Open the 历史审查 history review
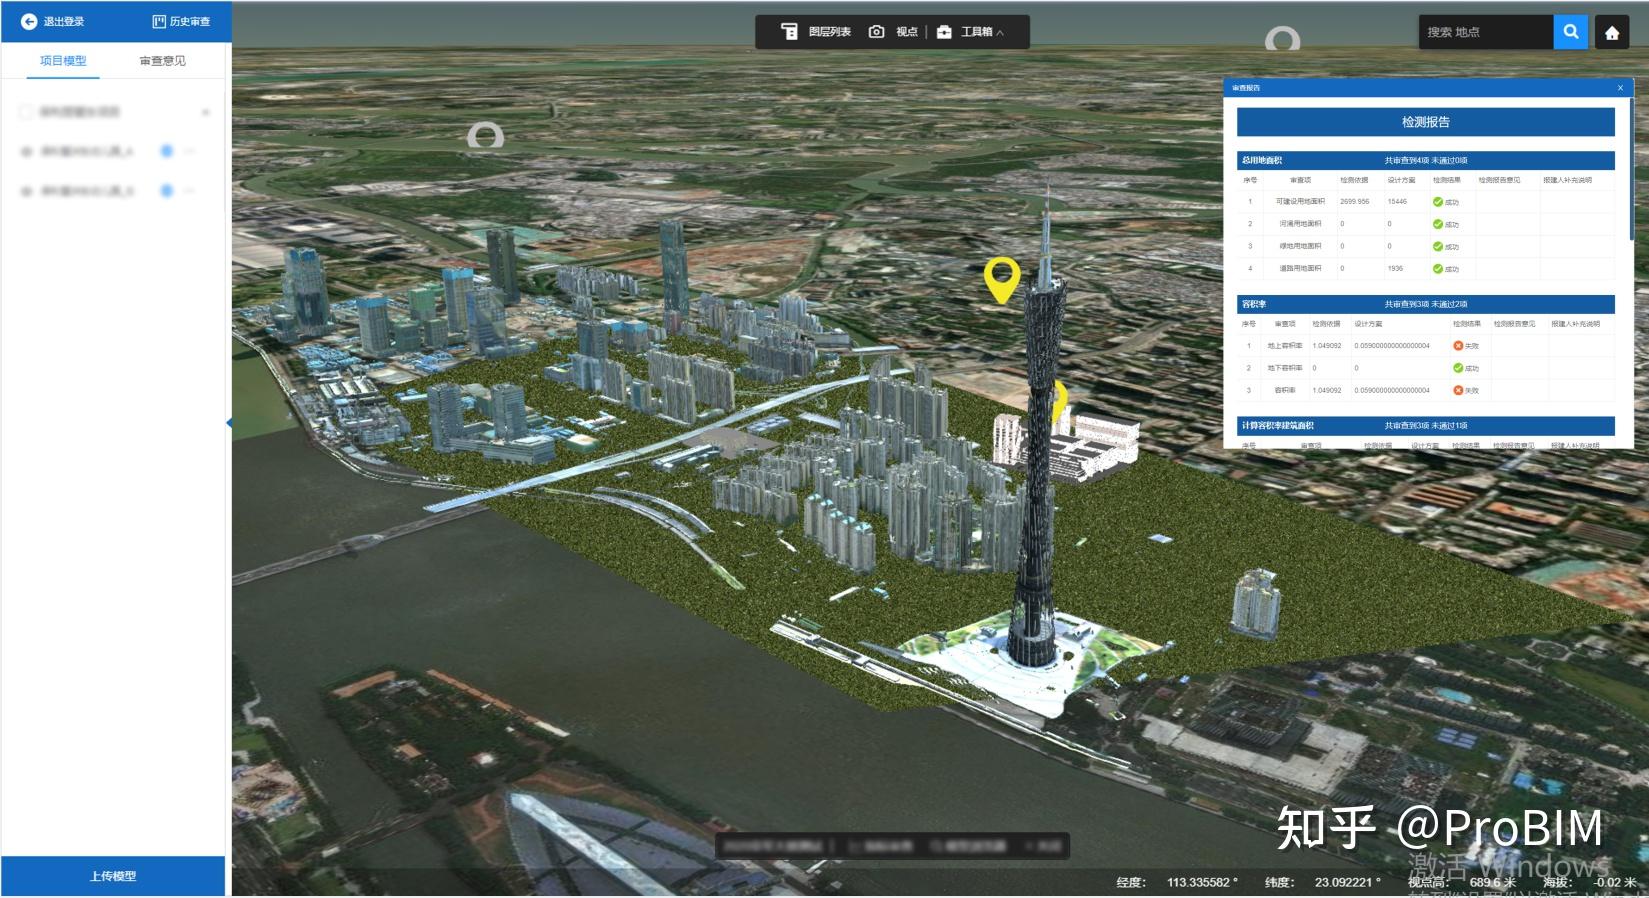This screenshot has height=898, width=1649. click(x=181, y=21)
